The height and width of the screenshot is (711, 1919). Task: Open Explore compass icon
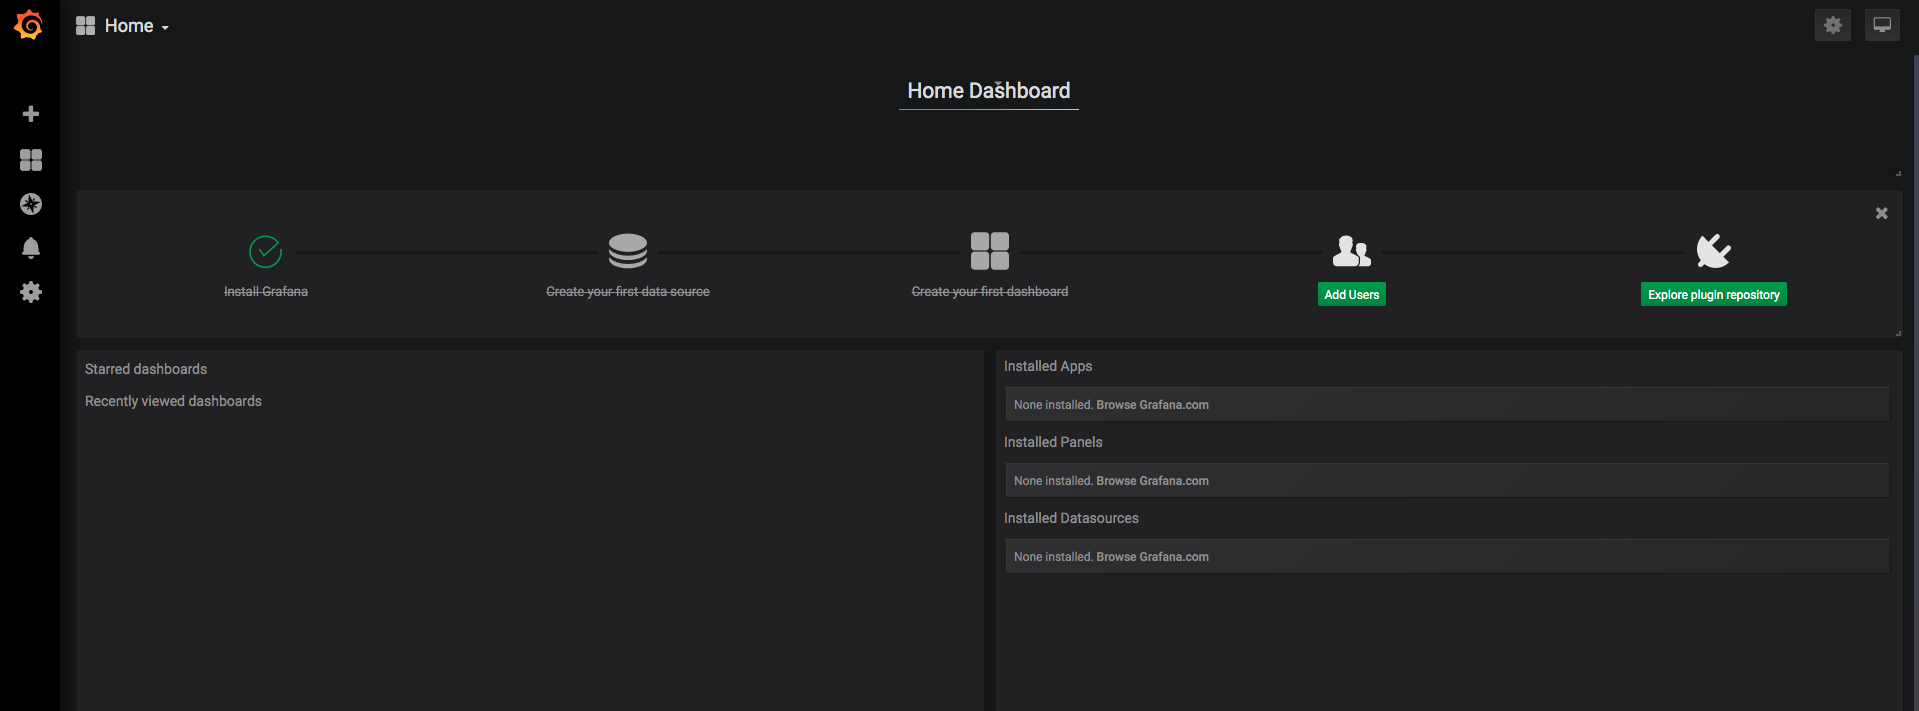click(31, 204)
